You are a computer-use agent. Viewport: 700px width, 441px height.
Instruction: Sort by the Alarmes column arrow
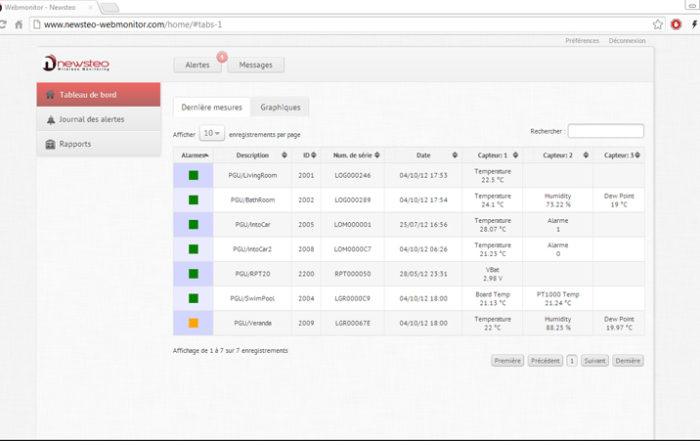click(x=206, y=155)
